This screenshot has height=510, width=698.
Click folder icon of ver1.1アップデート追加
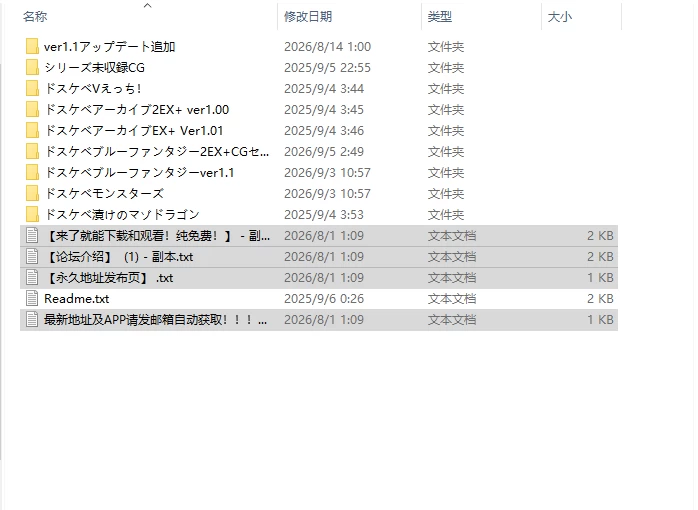32,46
